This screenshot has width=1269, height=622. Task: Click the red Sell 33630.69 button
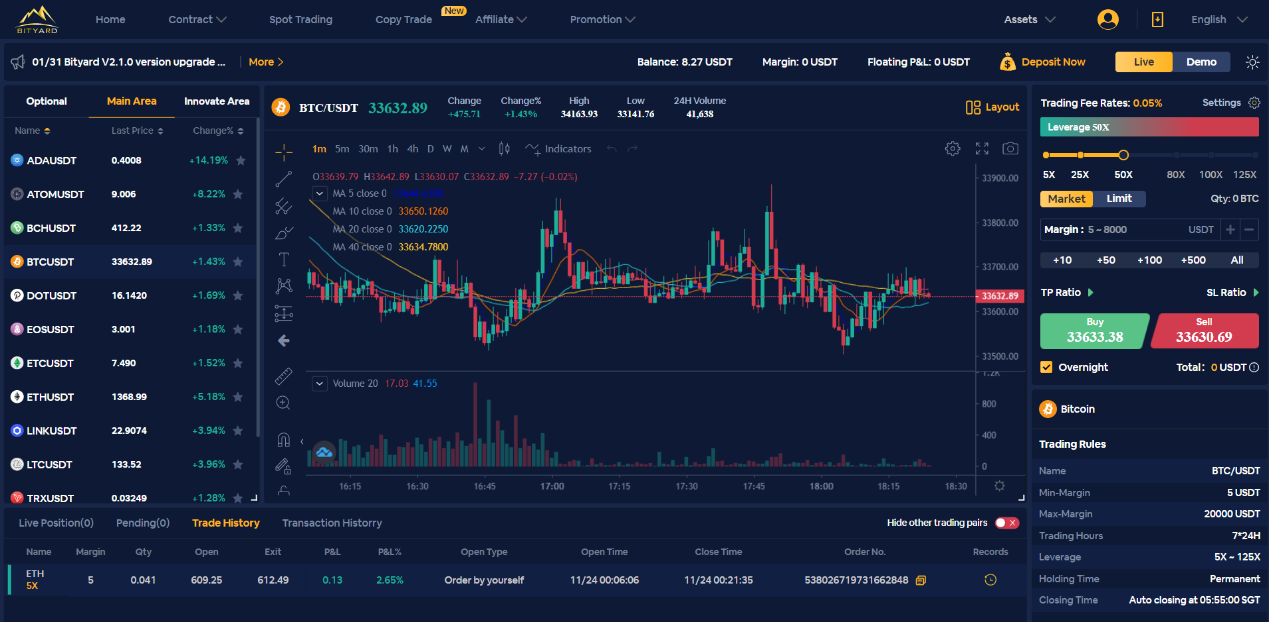point(1205,331)
